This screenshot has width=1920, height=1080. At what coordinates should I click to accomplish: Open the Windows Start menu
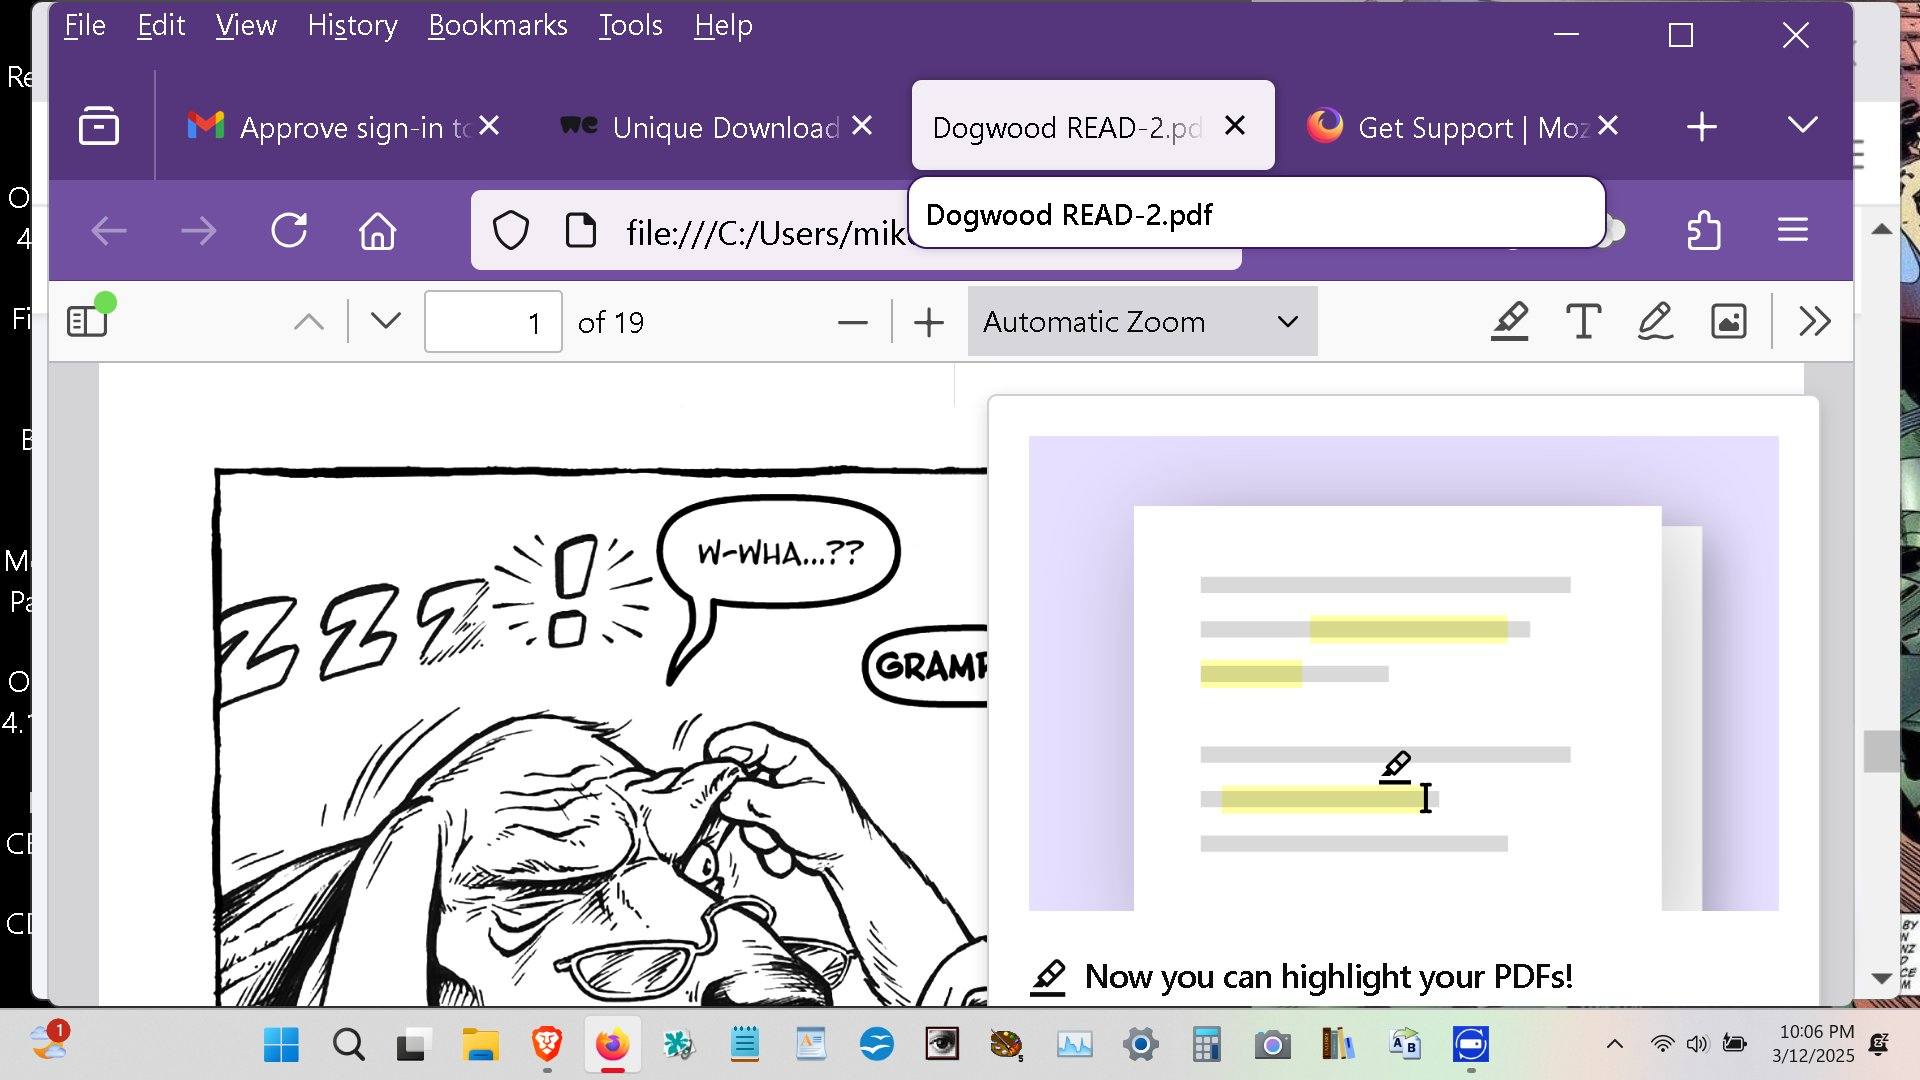281,1045
